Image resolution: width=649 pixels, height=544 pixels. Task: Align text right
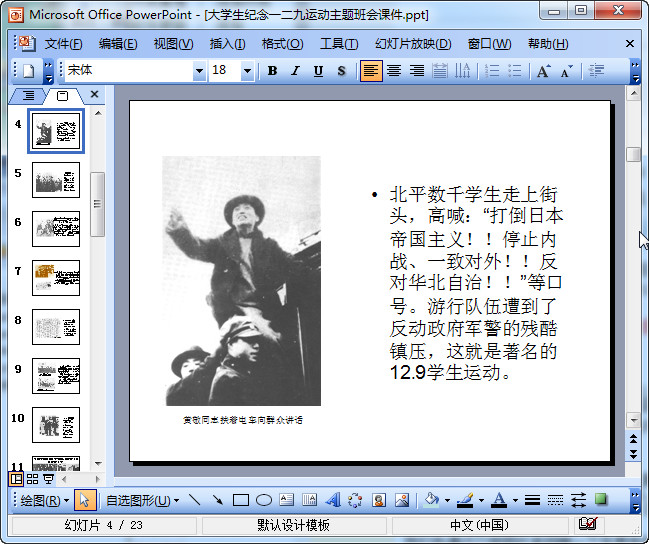tap(417, 71)
